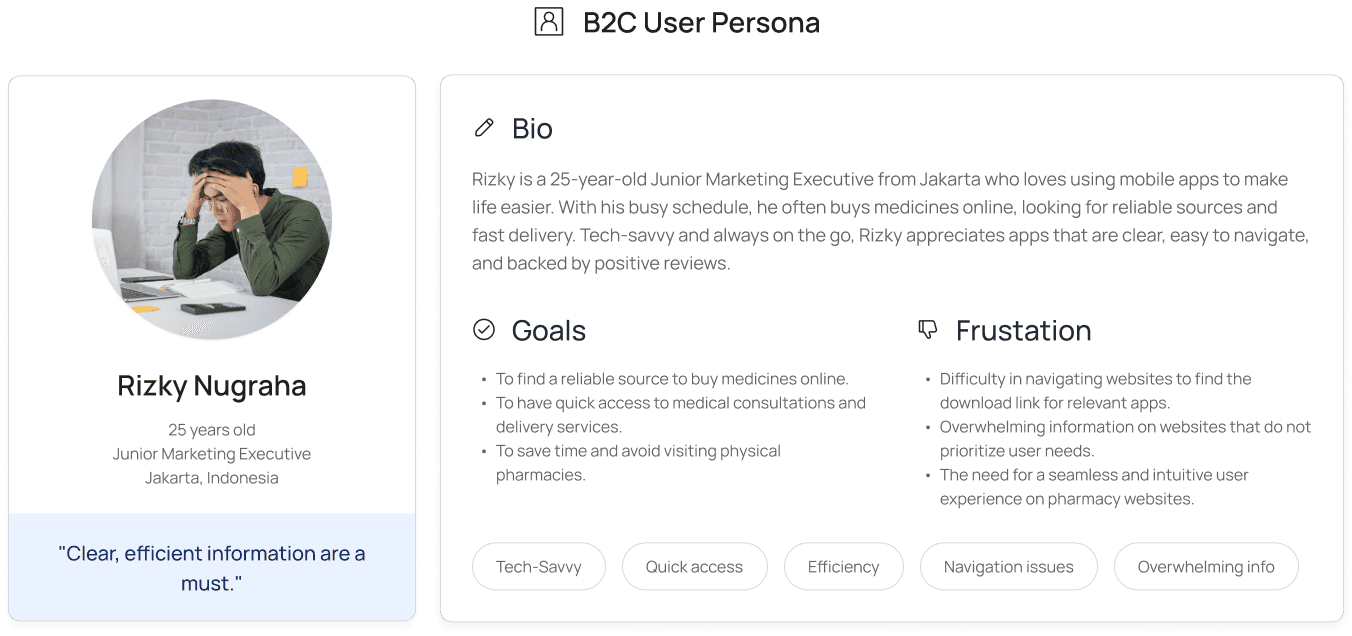The image size is (1352, 636).
Task: Select the Quick access tag
Action: coord(694,567)
